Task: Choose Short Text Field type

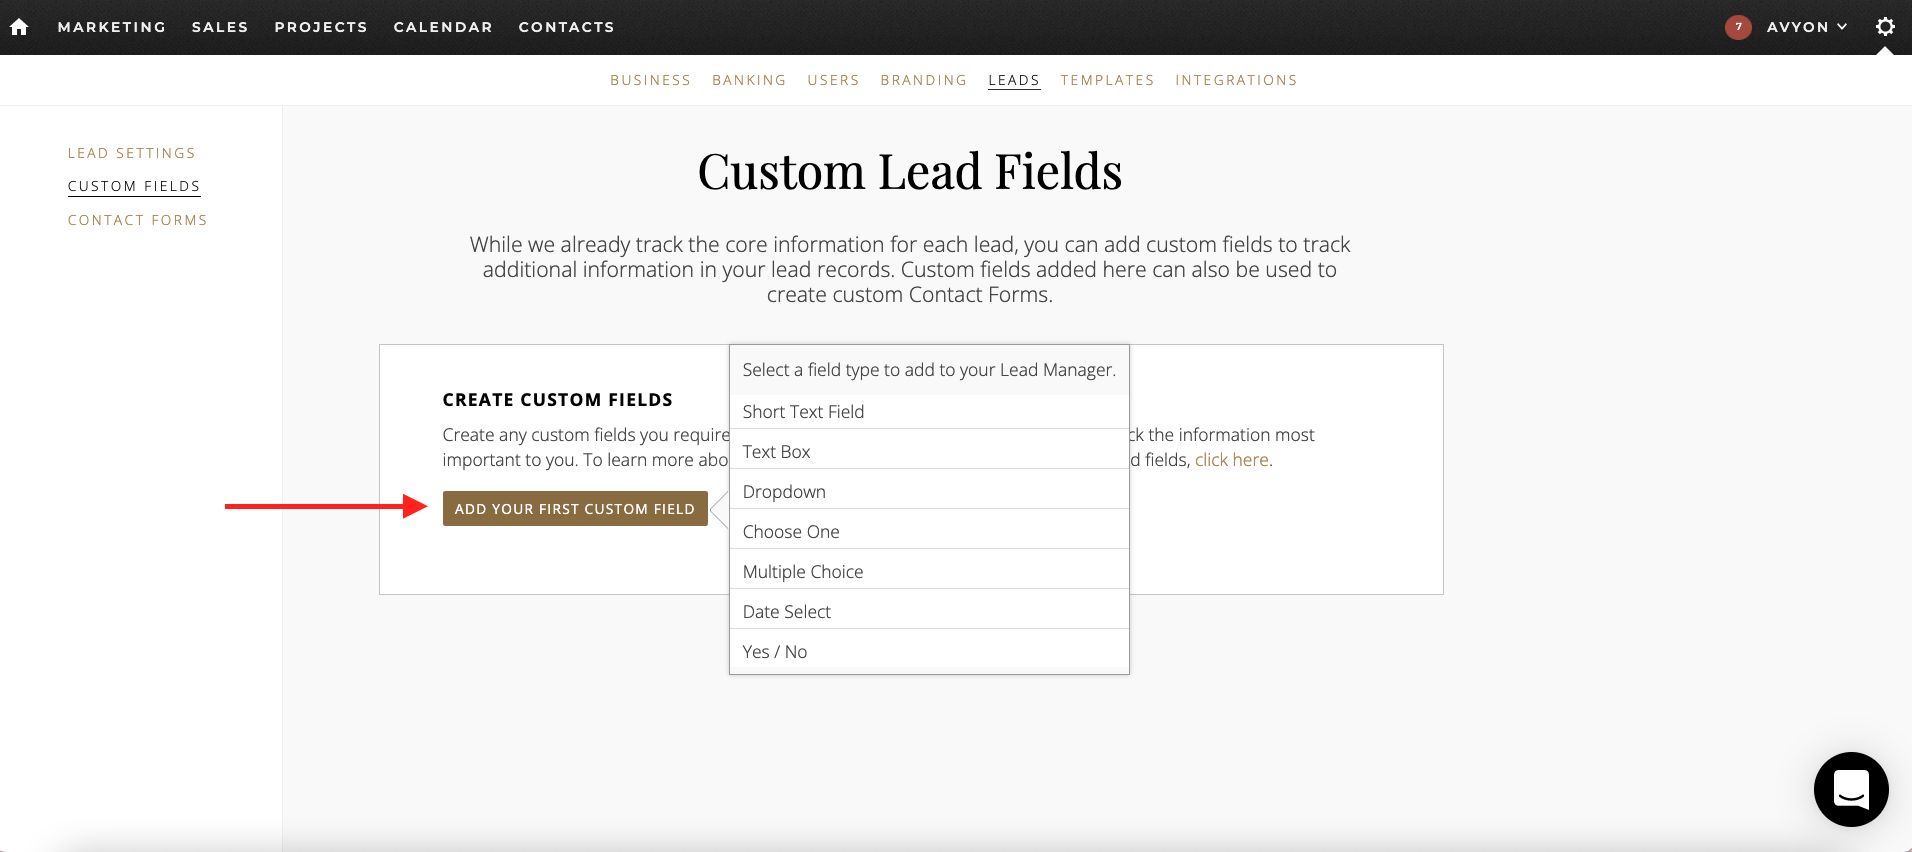Action: click(929, 412)
